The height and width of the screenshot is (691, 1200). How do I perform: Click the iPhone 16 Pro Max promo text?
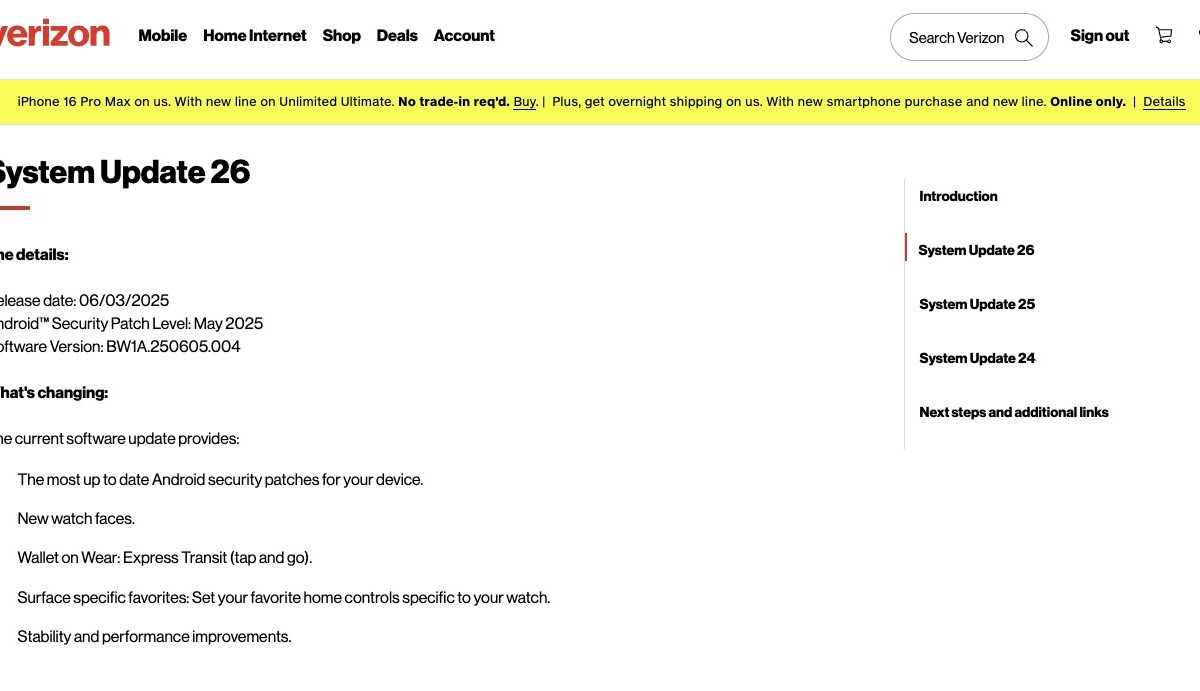point(206,102)
